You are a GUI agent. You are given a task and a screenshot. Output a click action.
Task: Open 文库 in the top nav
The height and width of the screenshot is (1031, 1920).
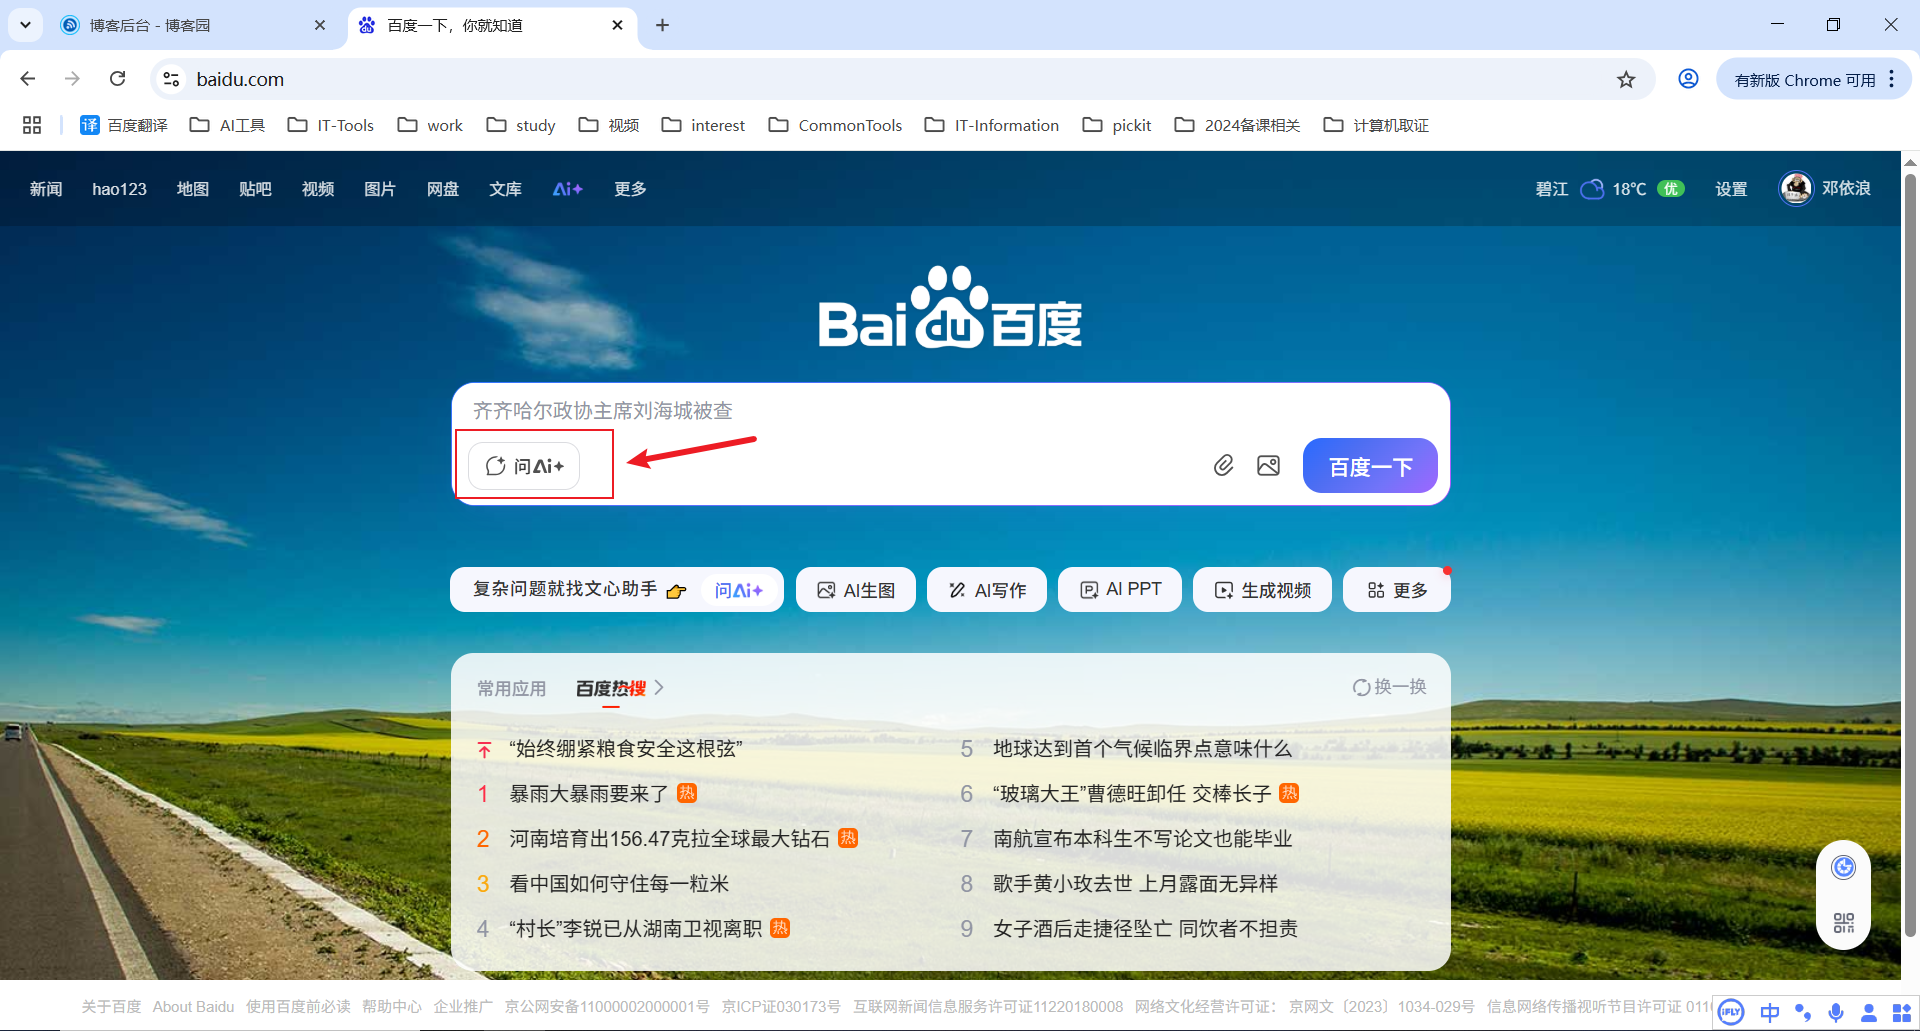pos(505,189)
